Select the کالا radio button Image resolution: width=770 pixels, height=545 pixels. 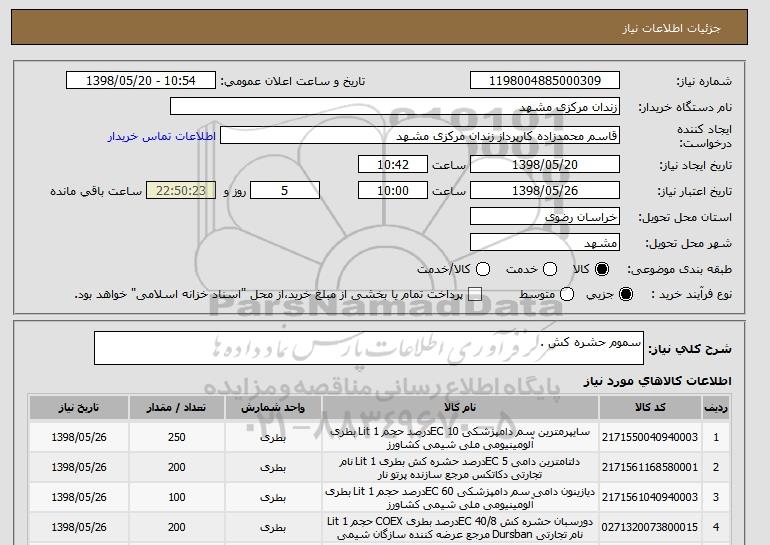[602, 269]
